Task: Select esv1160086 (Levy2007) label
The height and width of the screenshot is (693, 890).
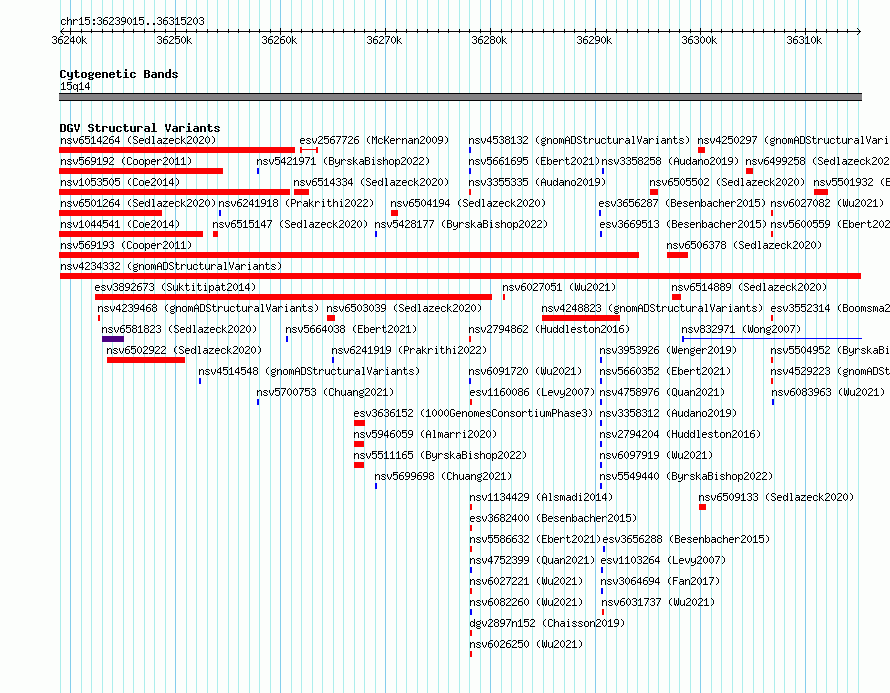Action: pyautogui.click(x=532, y=392)
